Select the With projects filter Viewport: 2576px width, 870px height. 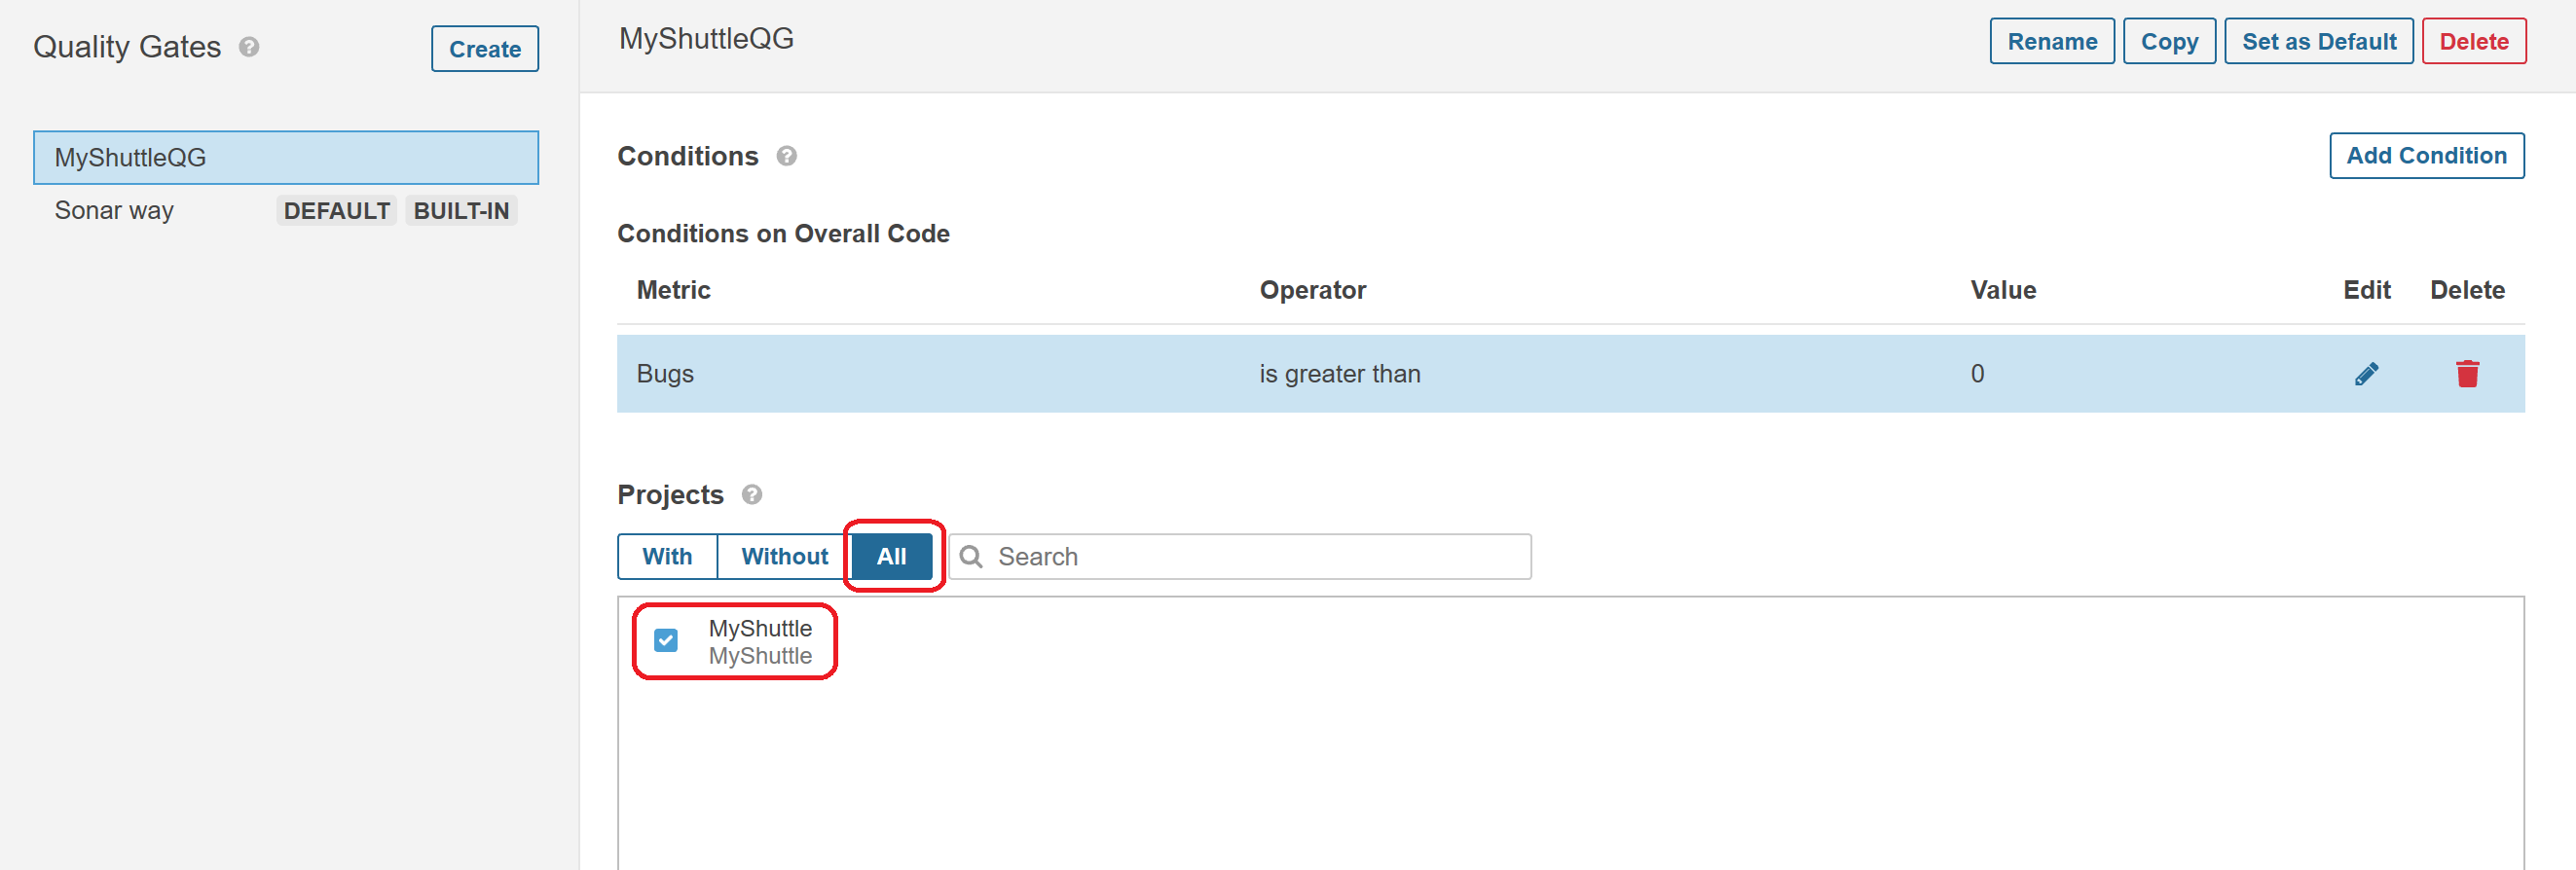(667, 556)
